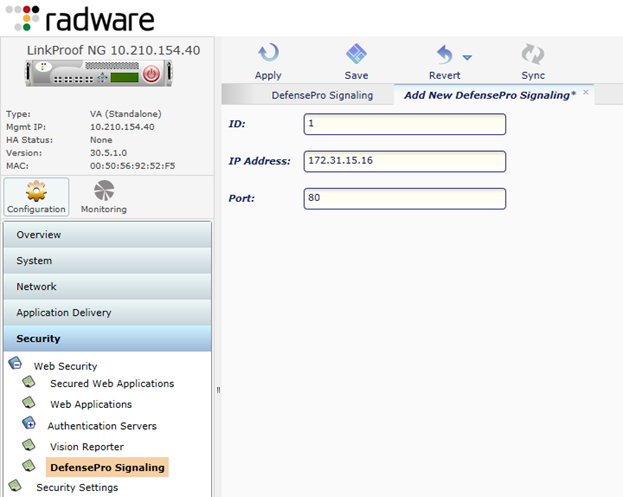Select the MAC value 00:50:56:92:52:F5
Image resolution: width=623 pixels, height=497 pixels.
point(132,166)
